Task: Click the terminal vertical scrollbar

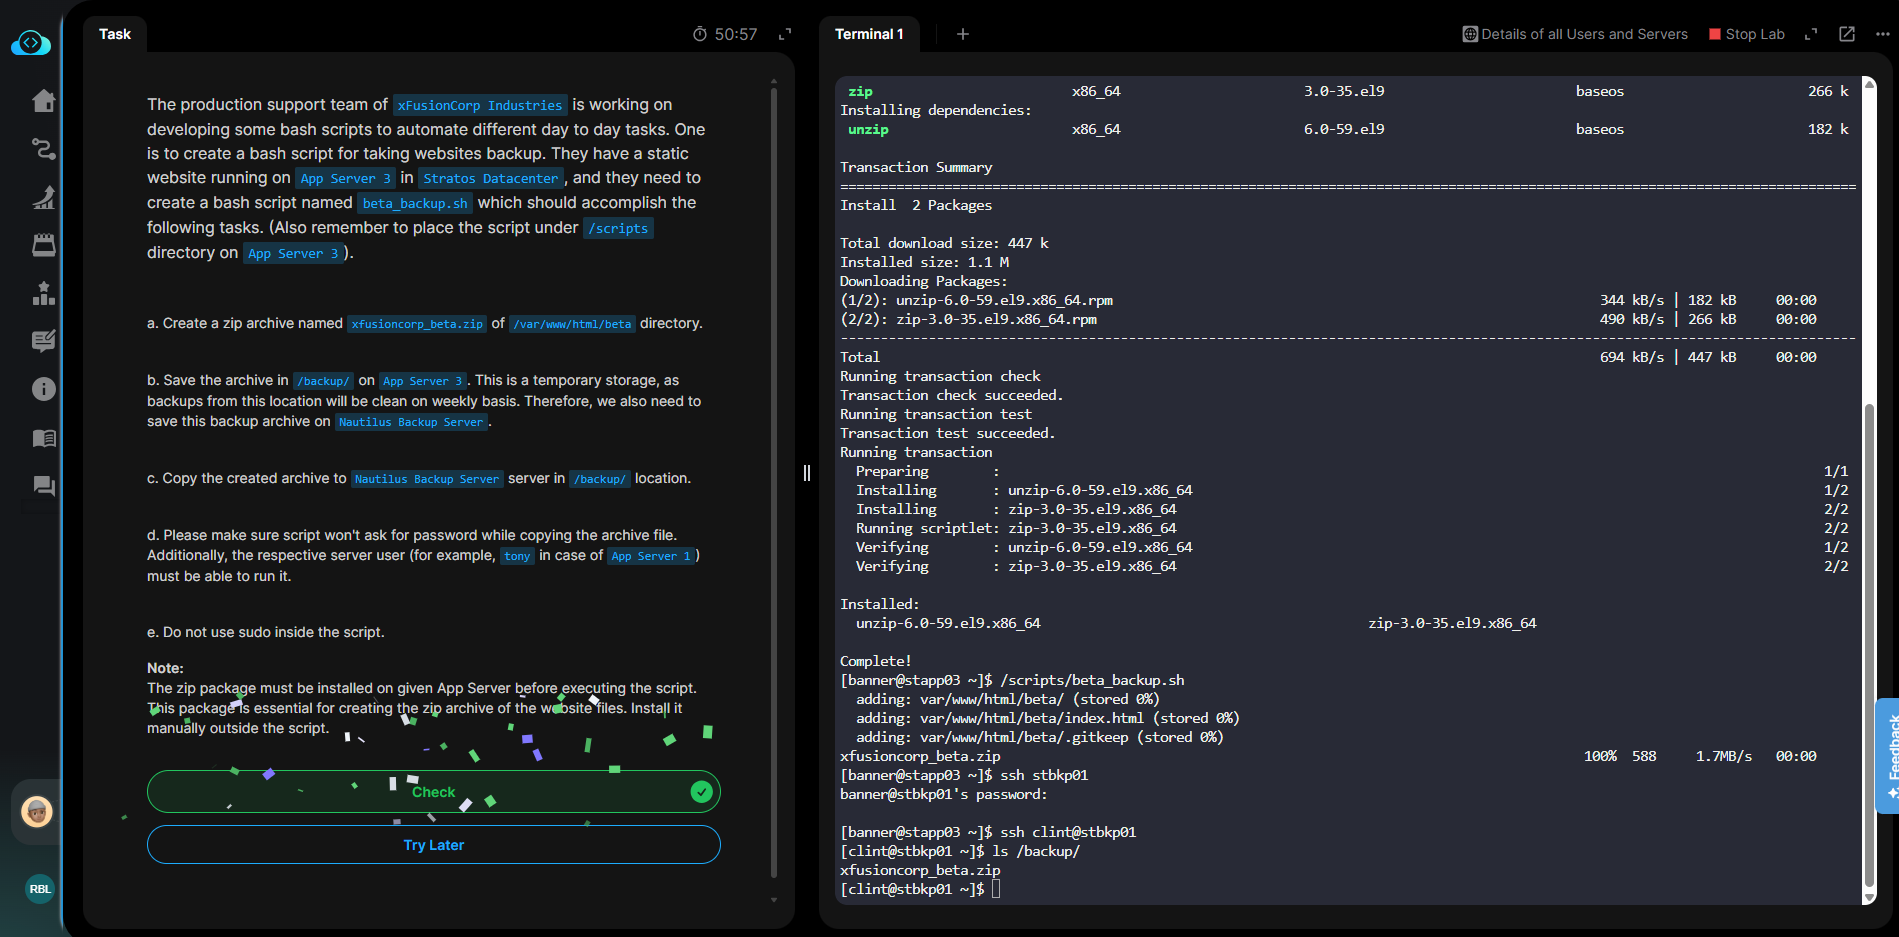Action: click(x=1869, y=640)
